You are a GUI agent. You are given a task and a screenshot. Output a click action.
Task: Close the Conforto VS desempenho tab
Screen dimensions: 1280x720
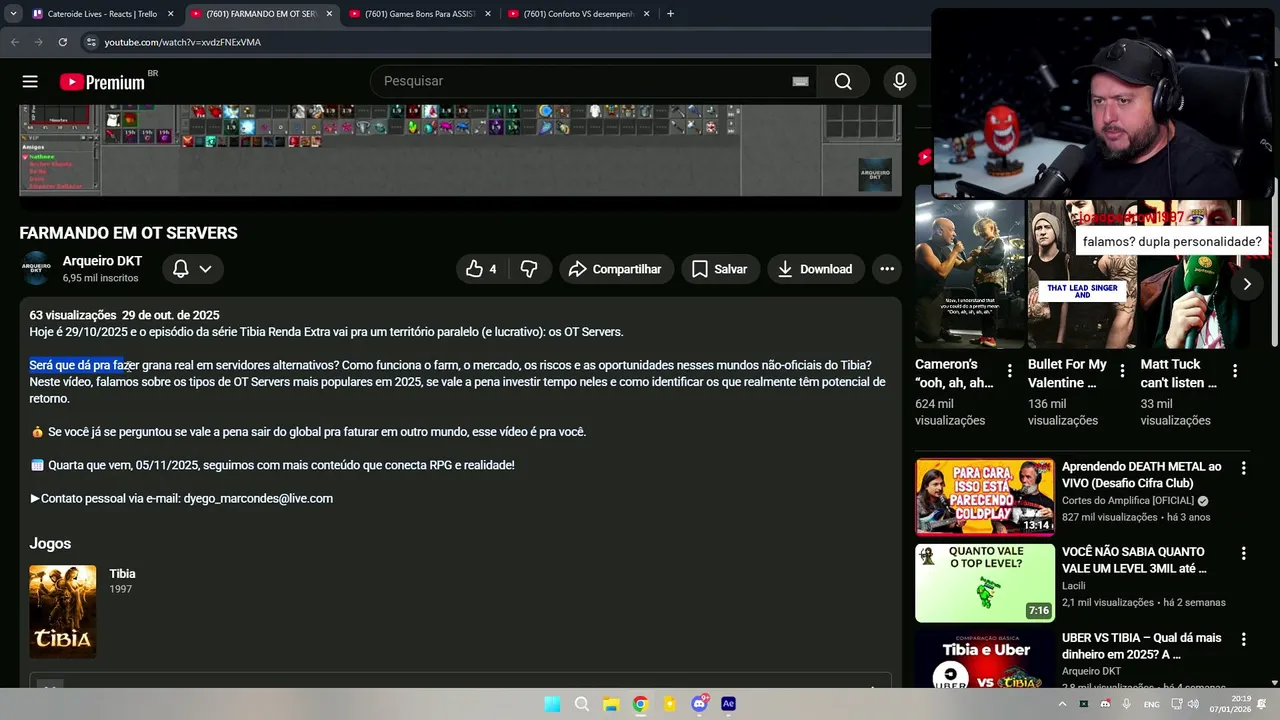(x=647, y=14)
